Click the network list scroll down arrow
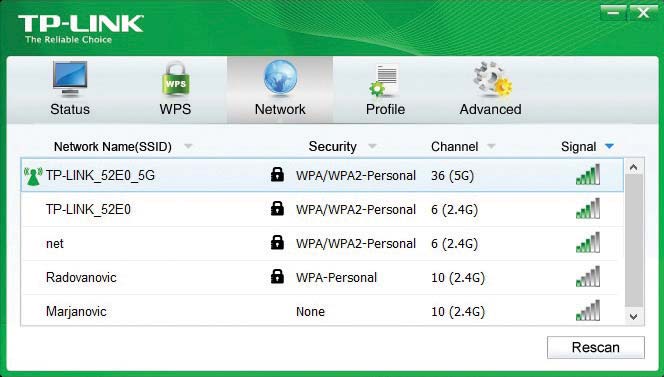The height and width of the screenshot is (377, 664). 634,316
